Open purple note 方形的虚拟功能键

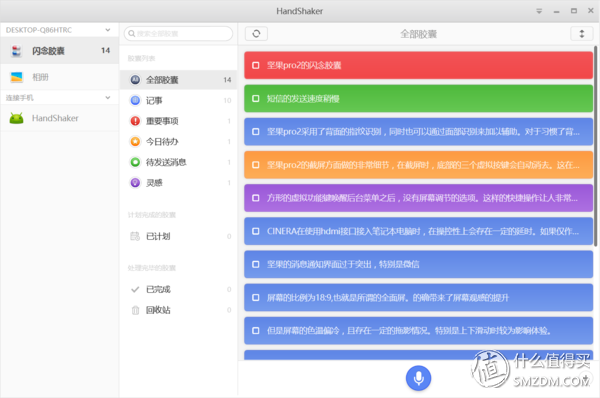[418, 198]
